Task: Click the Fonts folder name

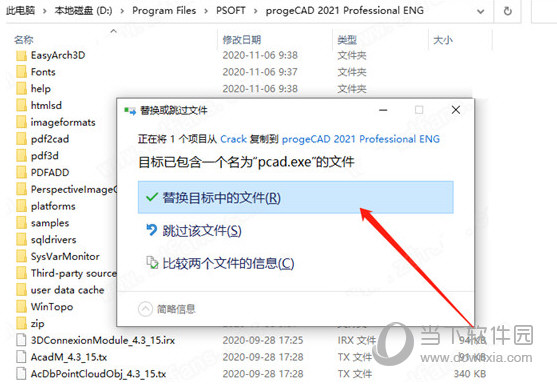Action: coord(43,72)
